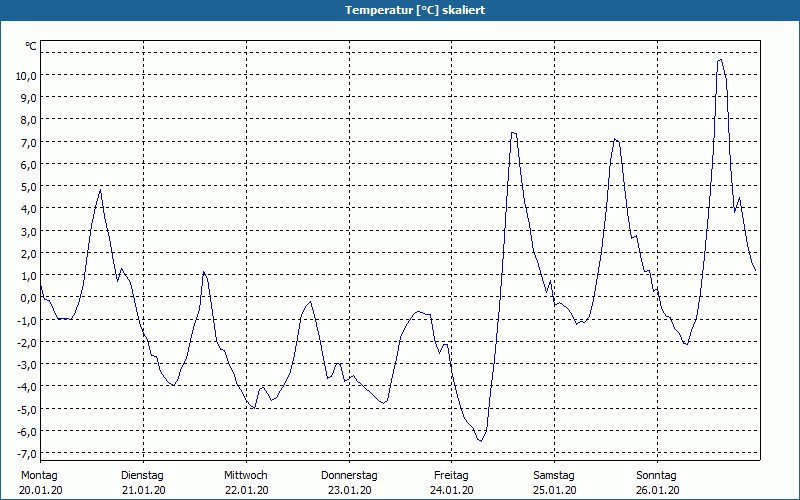Click the Mittwoch day label
The height and width of the screenshot is (500, 800).
[x=246, y=476]
